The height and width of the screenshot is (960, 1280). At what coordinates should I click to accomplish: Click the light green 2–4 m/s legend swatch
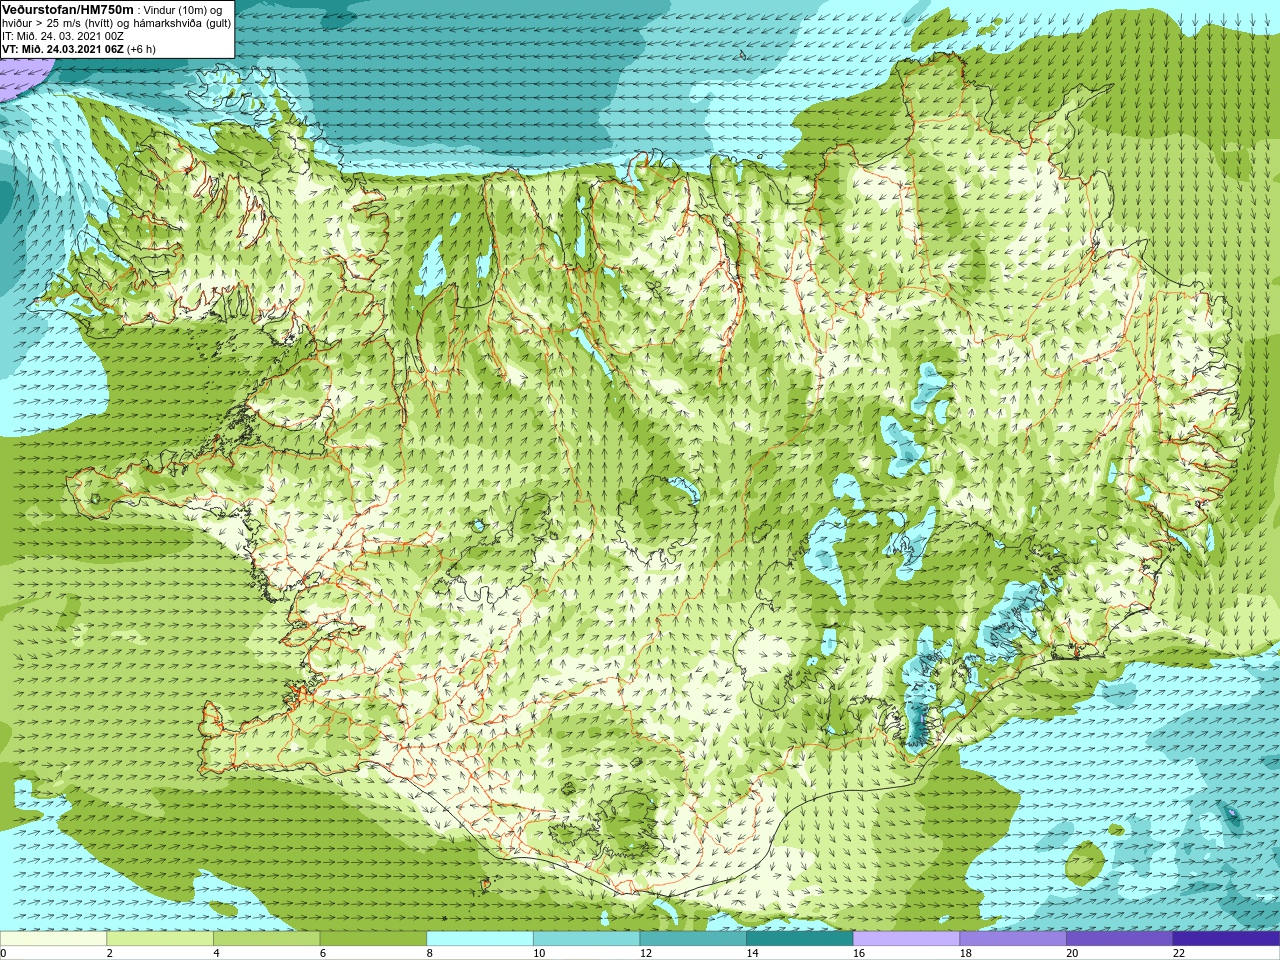[x=160, y=939]
